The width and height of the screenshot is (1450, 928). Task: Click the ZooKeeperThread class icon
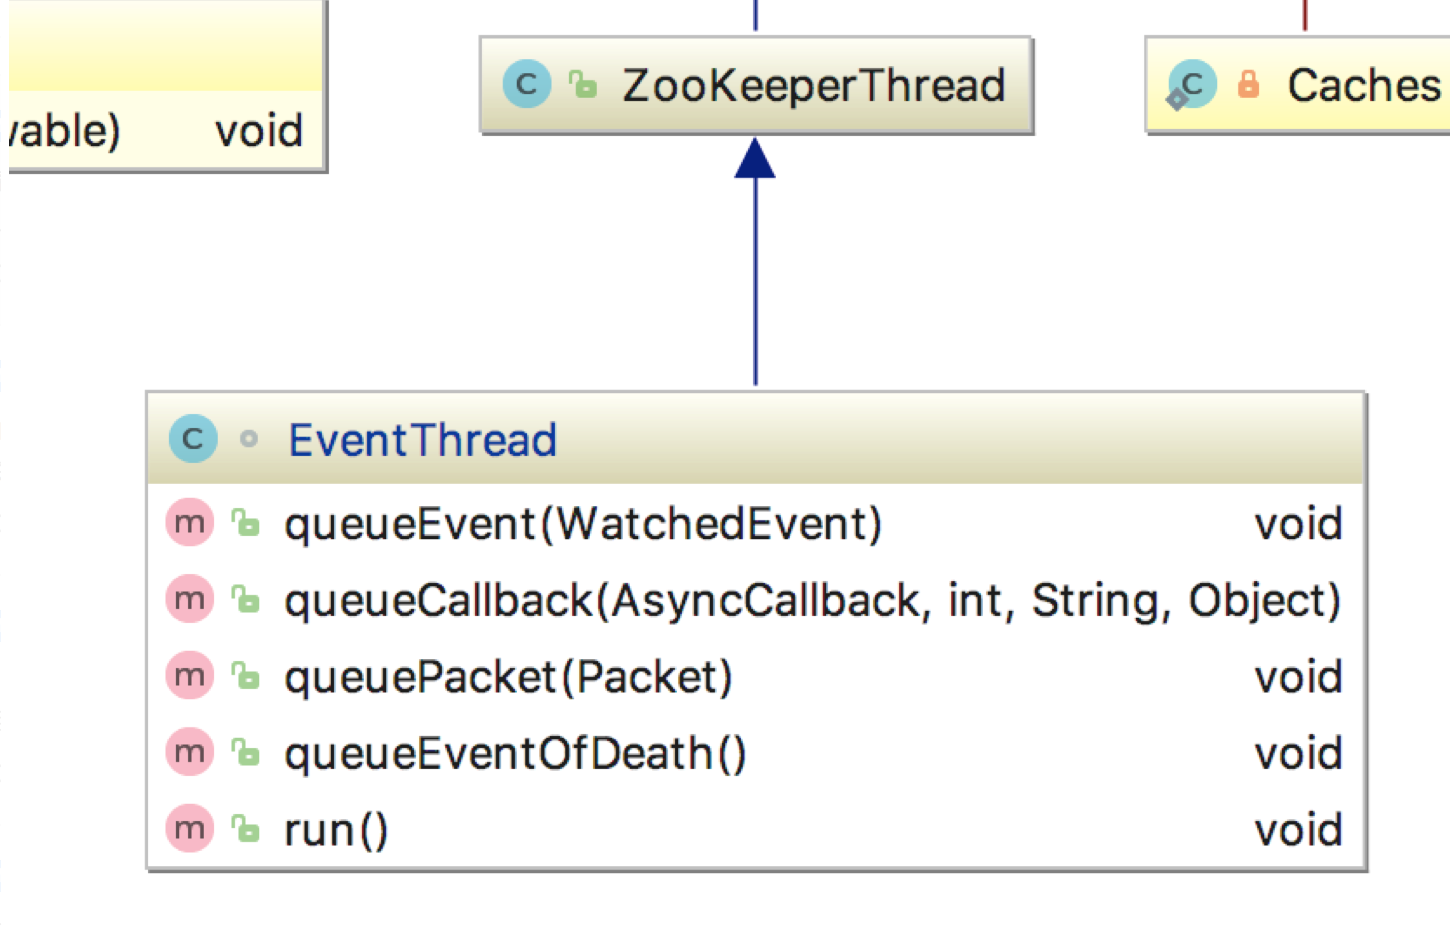tap(527, 85)
